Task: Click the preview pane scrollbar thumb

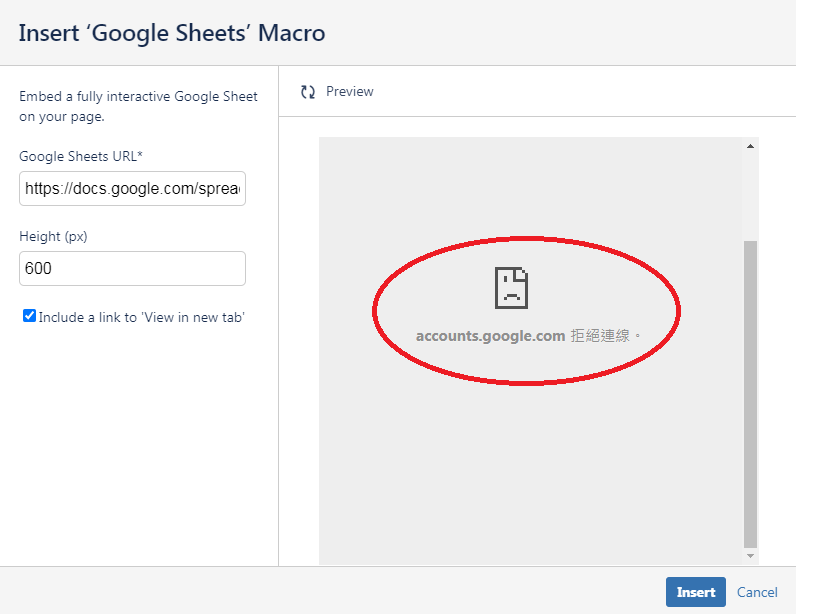Action: [x=750, y=394]
